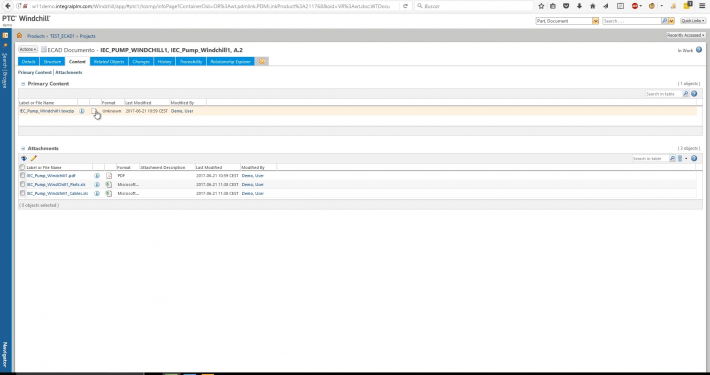Open the Pocket icon in browser toolbar

566,6
